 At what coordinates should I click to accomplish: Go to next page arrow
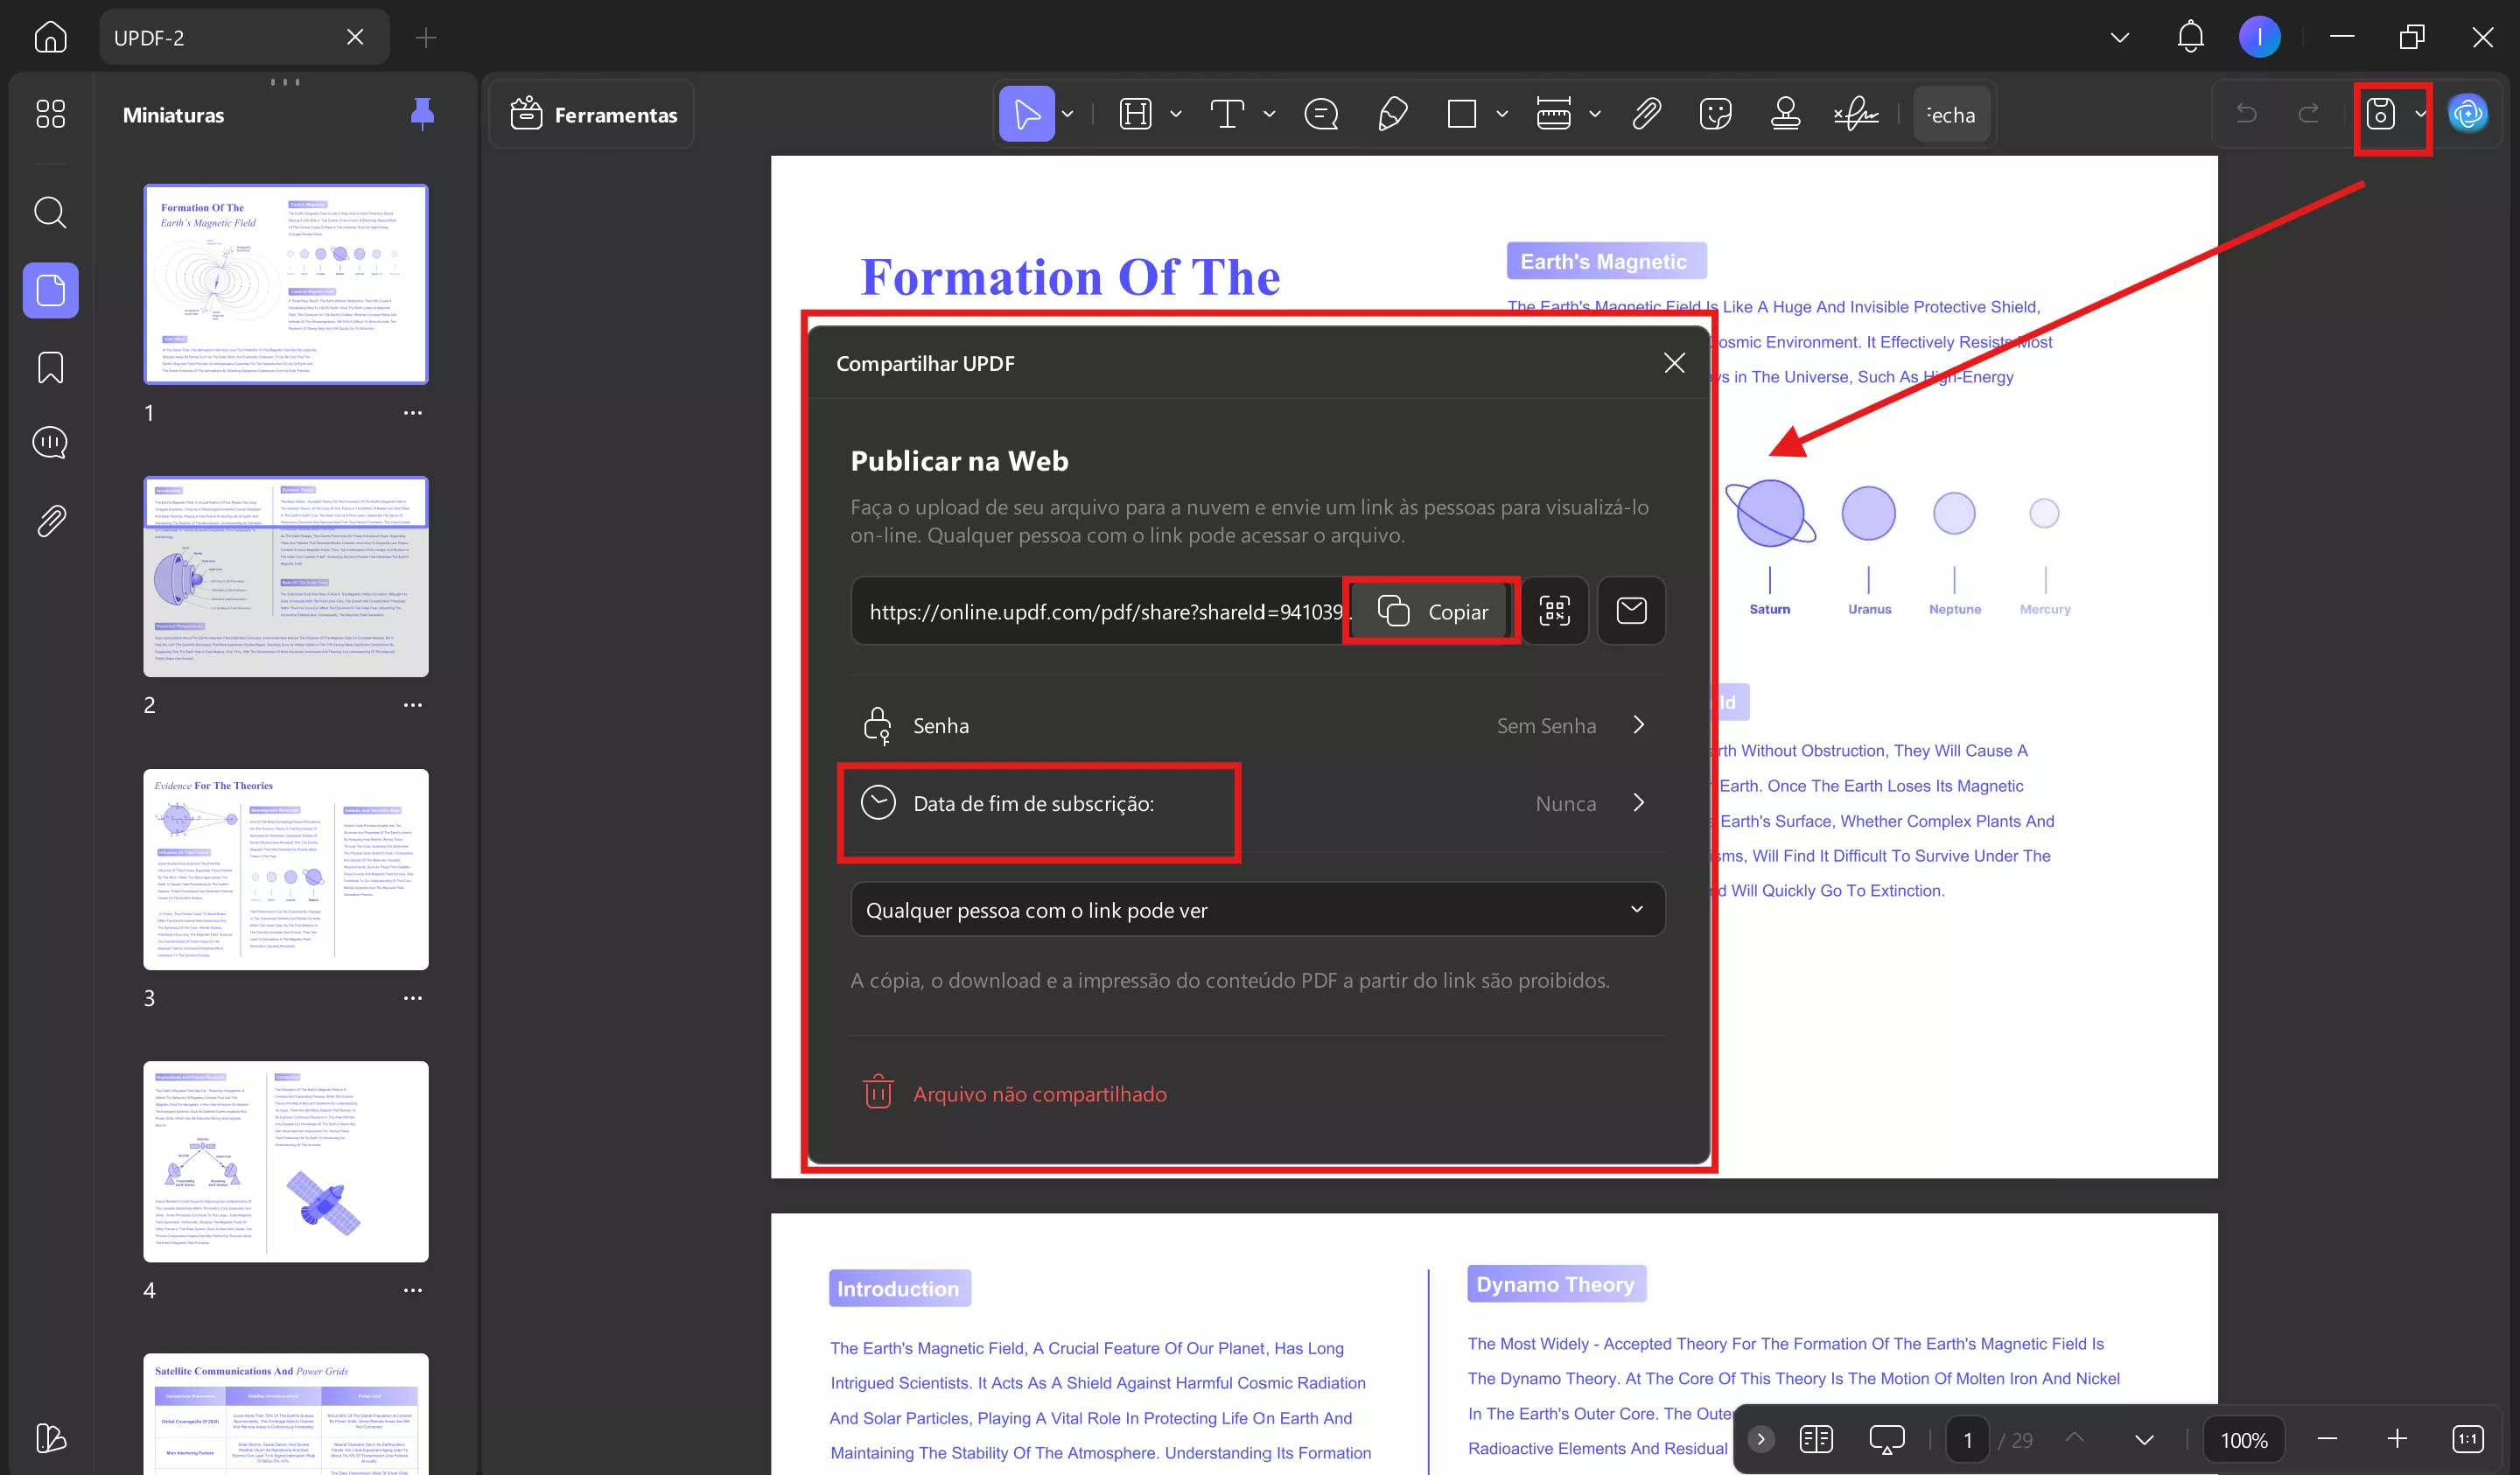point(2143,1439)
